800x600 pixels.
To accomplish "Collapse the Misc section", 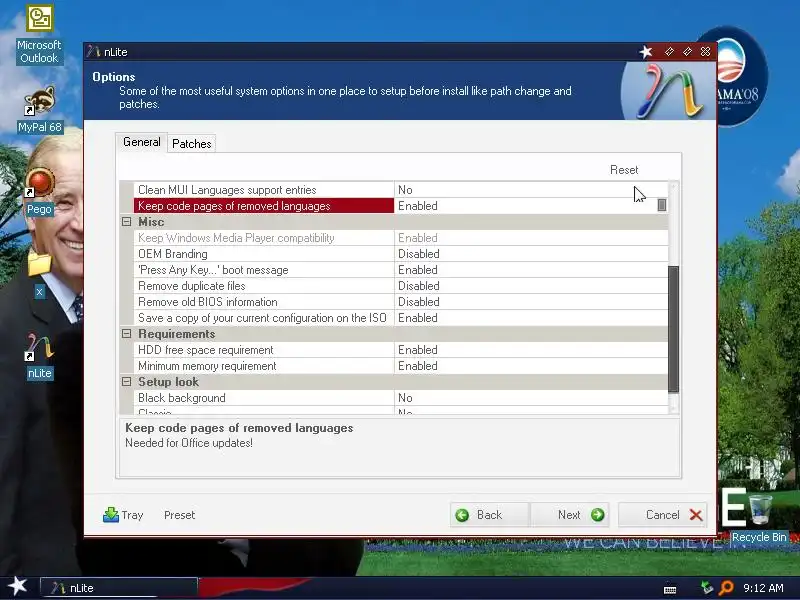I will (x=127, y=222).
